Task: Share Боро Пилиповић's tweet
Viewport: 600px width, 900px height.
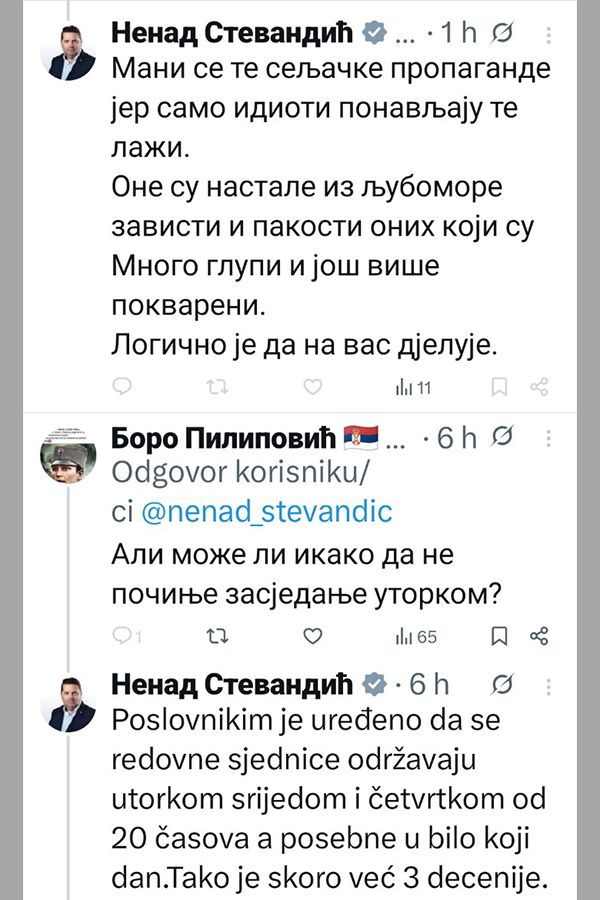Action: (x=538, y=635)
